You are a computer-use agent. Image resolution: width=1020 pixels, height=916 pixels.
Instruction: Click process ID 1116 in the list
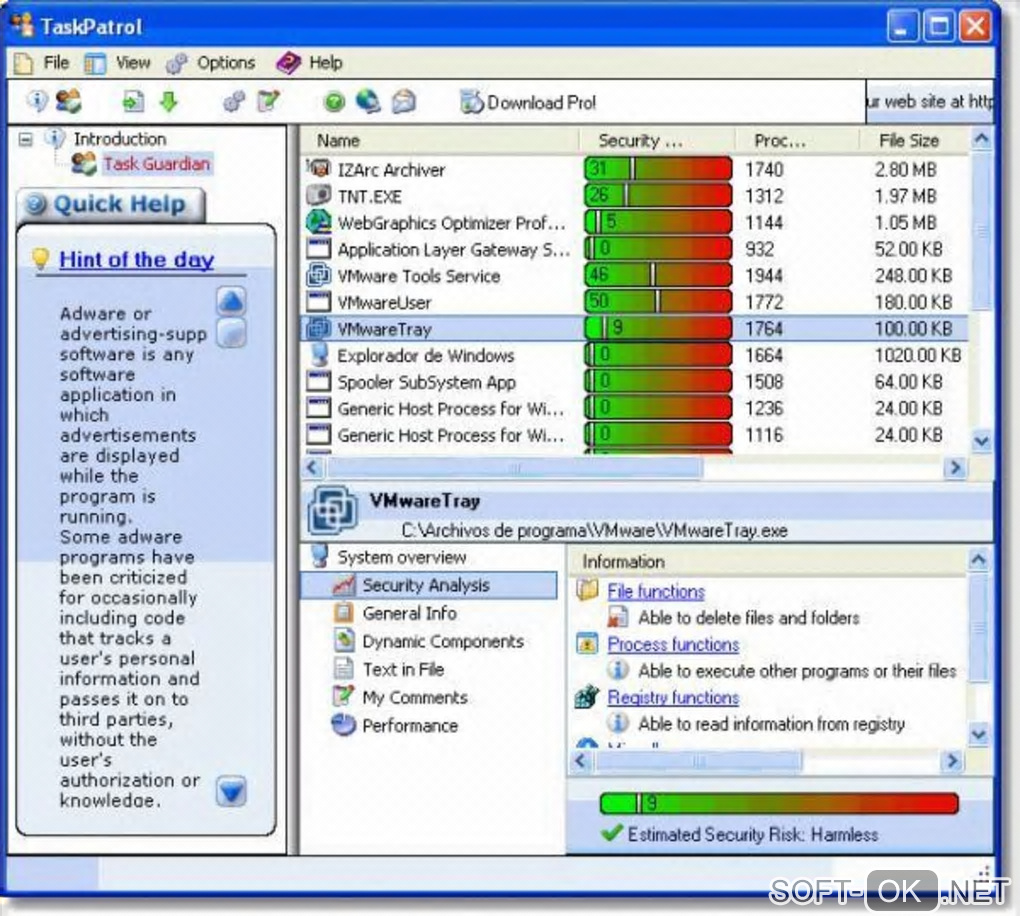pos(764,435)
